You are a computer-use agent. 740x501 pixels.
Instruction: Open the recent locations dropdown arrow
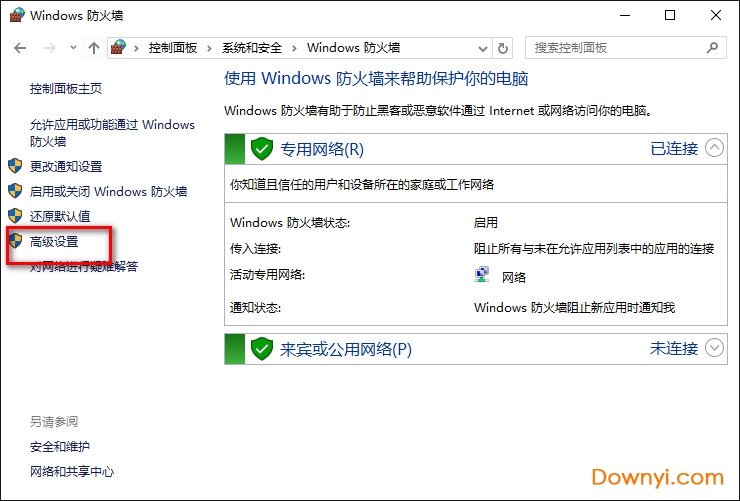point(73,47)
